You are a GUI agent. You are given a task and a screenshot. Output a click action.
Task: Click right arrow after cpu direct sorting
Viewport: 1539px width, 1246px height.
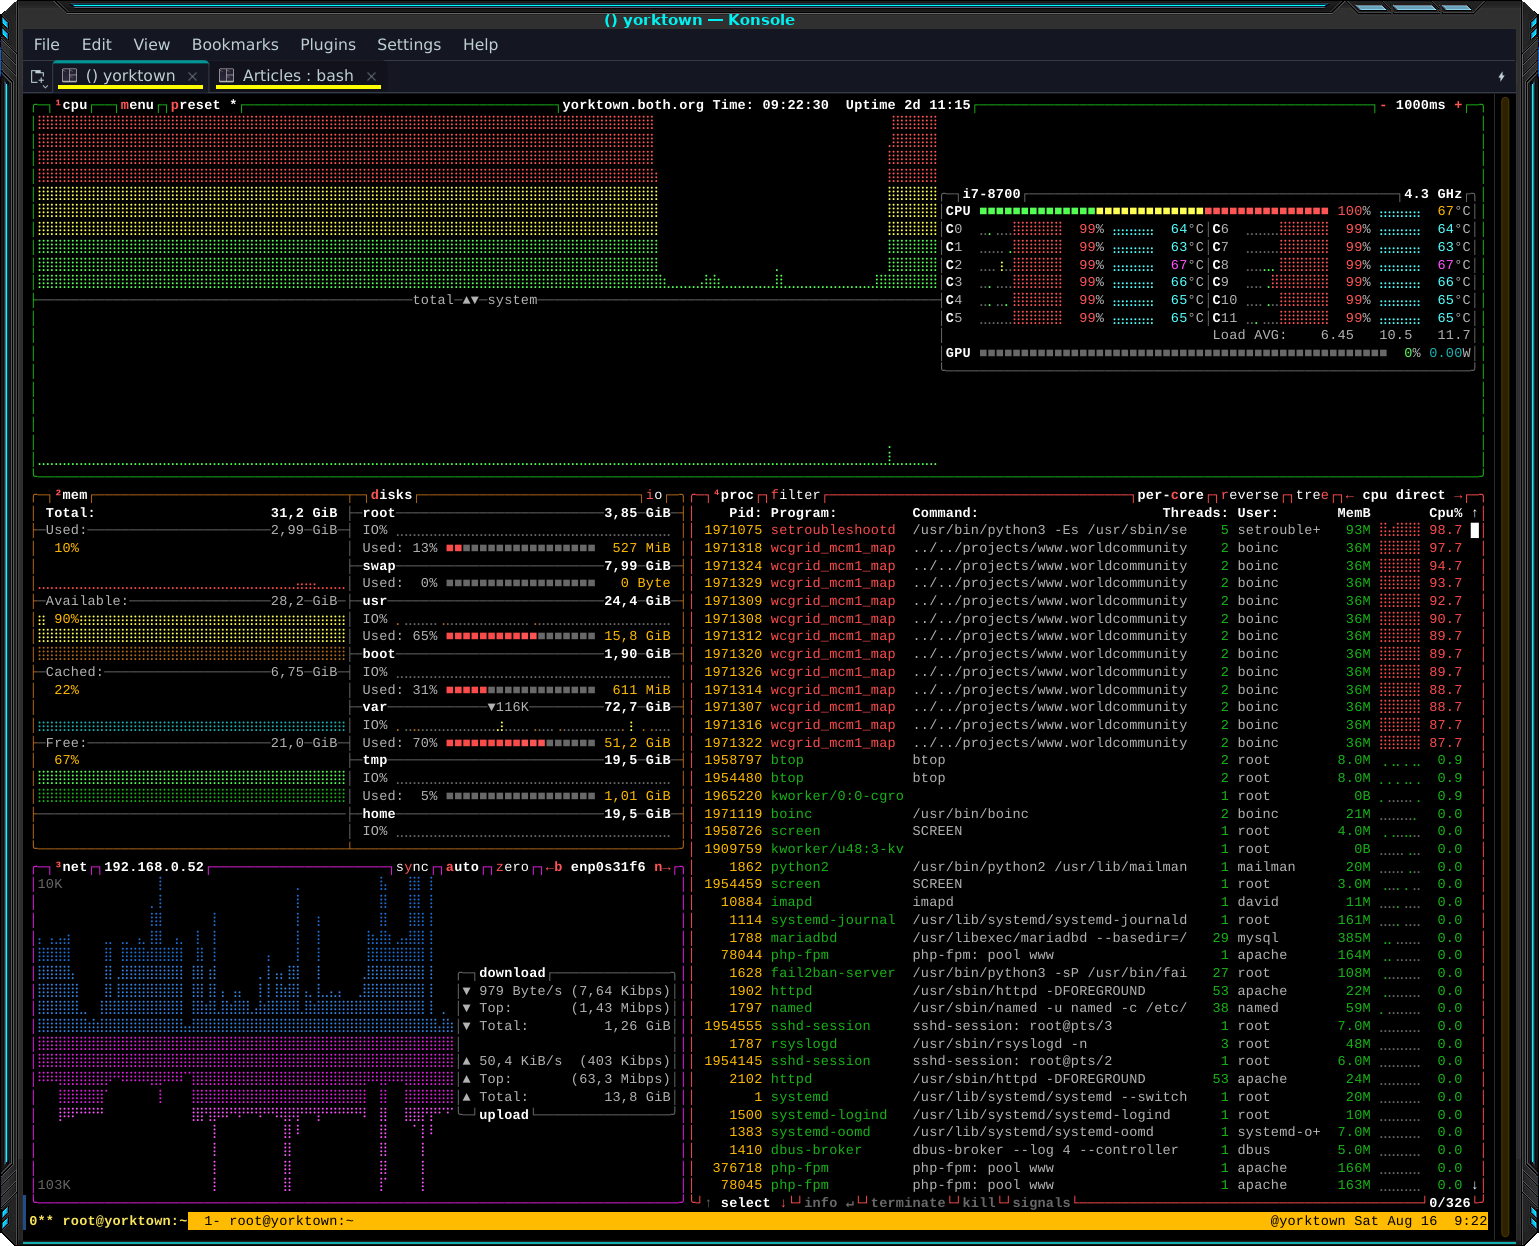click(x=1458, y=495)
